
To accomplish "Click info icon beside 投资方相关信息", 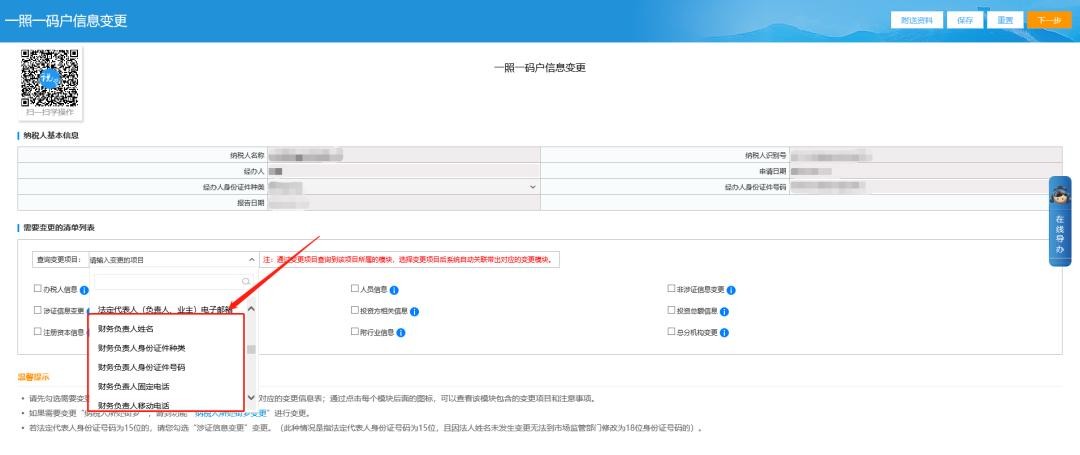I will click(414, 311).
